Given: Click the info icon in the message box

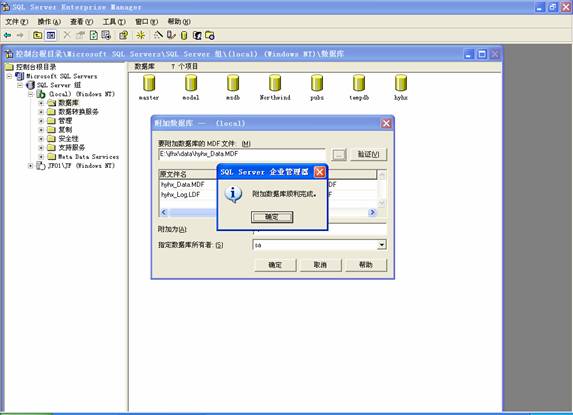Looking at the screenshot, I should 233,194.
